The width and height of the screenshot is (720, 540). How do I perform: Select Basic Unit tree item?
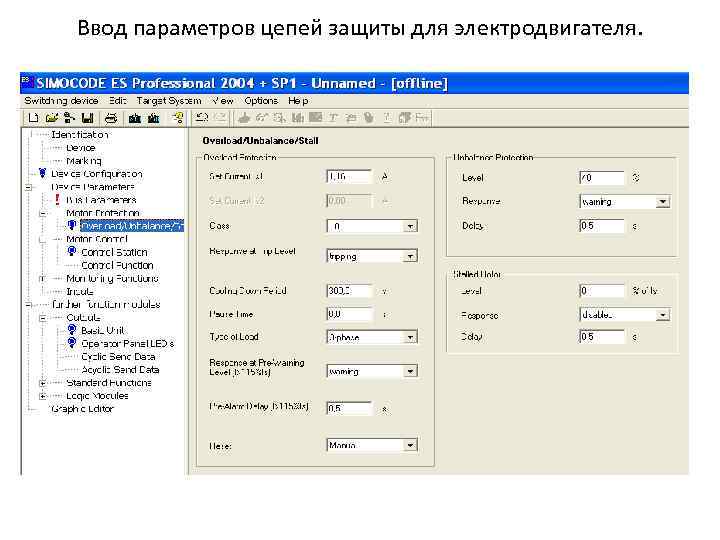(x=102, y=330)
